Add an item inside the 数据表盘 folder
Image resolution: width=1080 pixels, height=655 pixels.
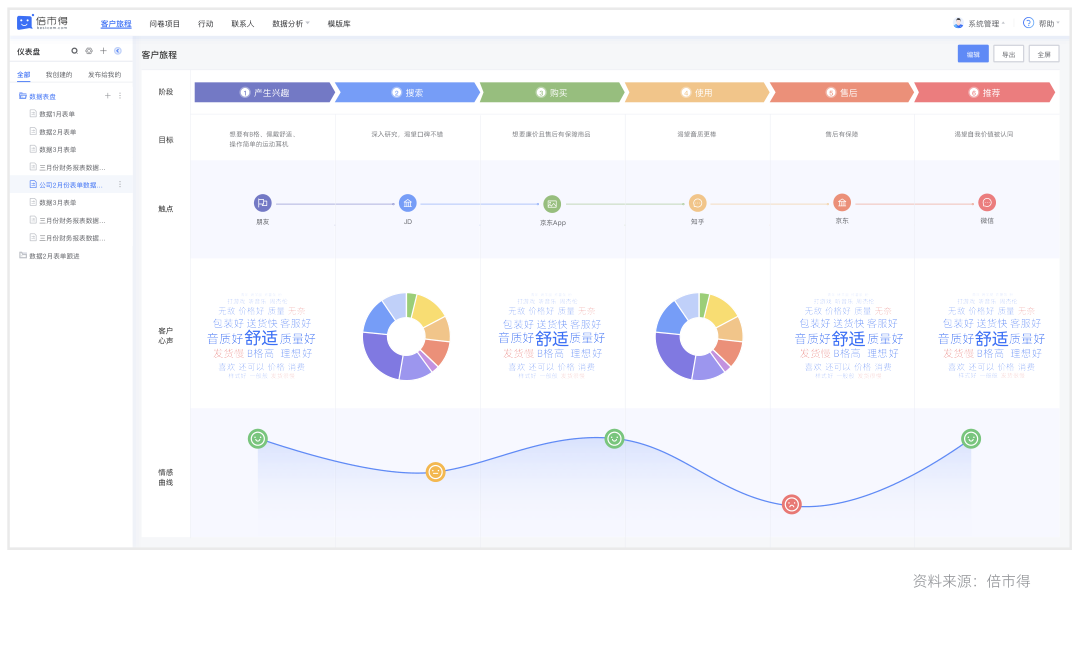(x=107, y=96)
